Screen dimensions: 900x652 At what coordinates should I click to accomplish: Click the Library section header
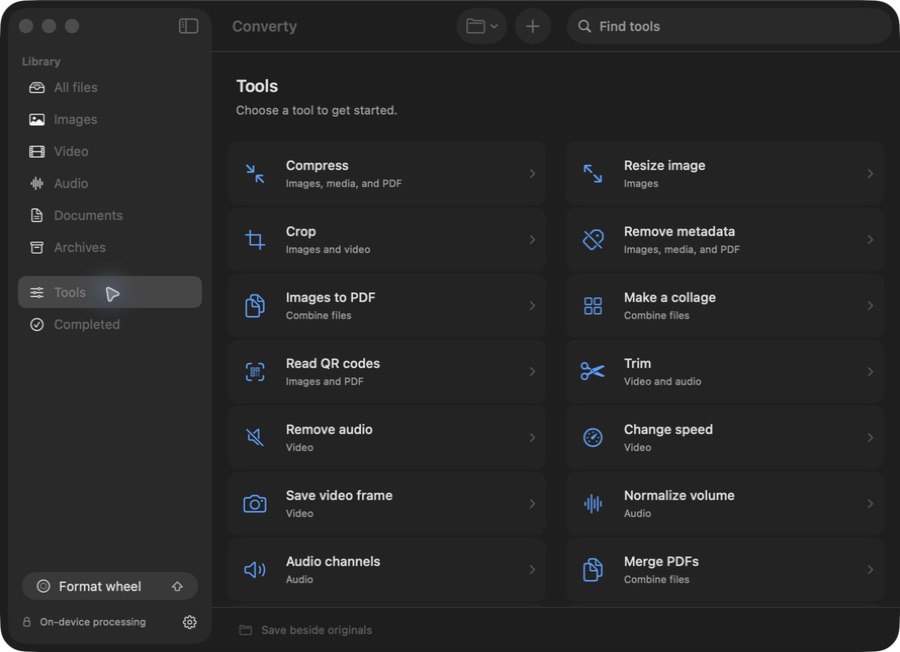(x=41, y=61)
